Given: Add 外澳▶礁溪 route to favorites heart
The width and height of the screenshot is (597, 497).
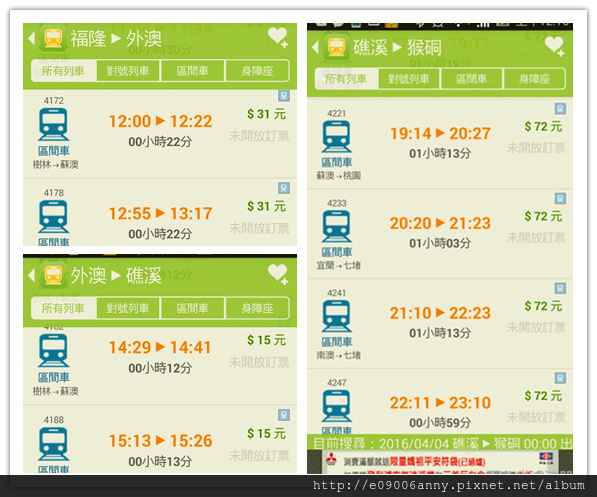Looking at the screenshot, I should coord(278,274).
